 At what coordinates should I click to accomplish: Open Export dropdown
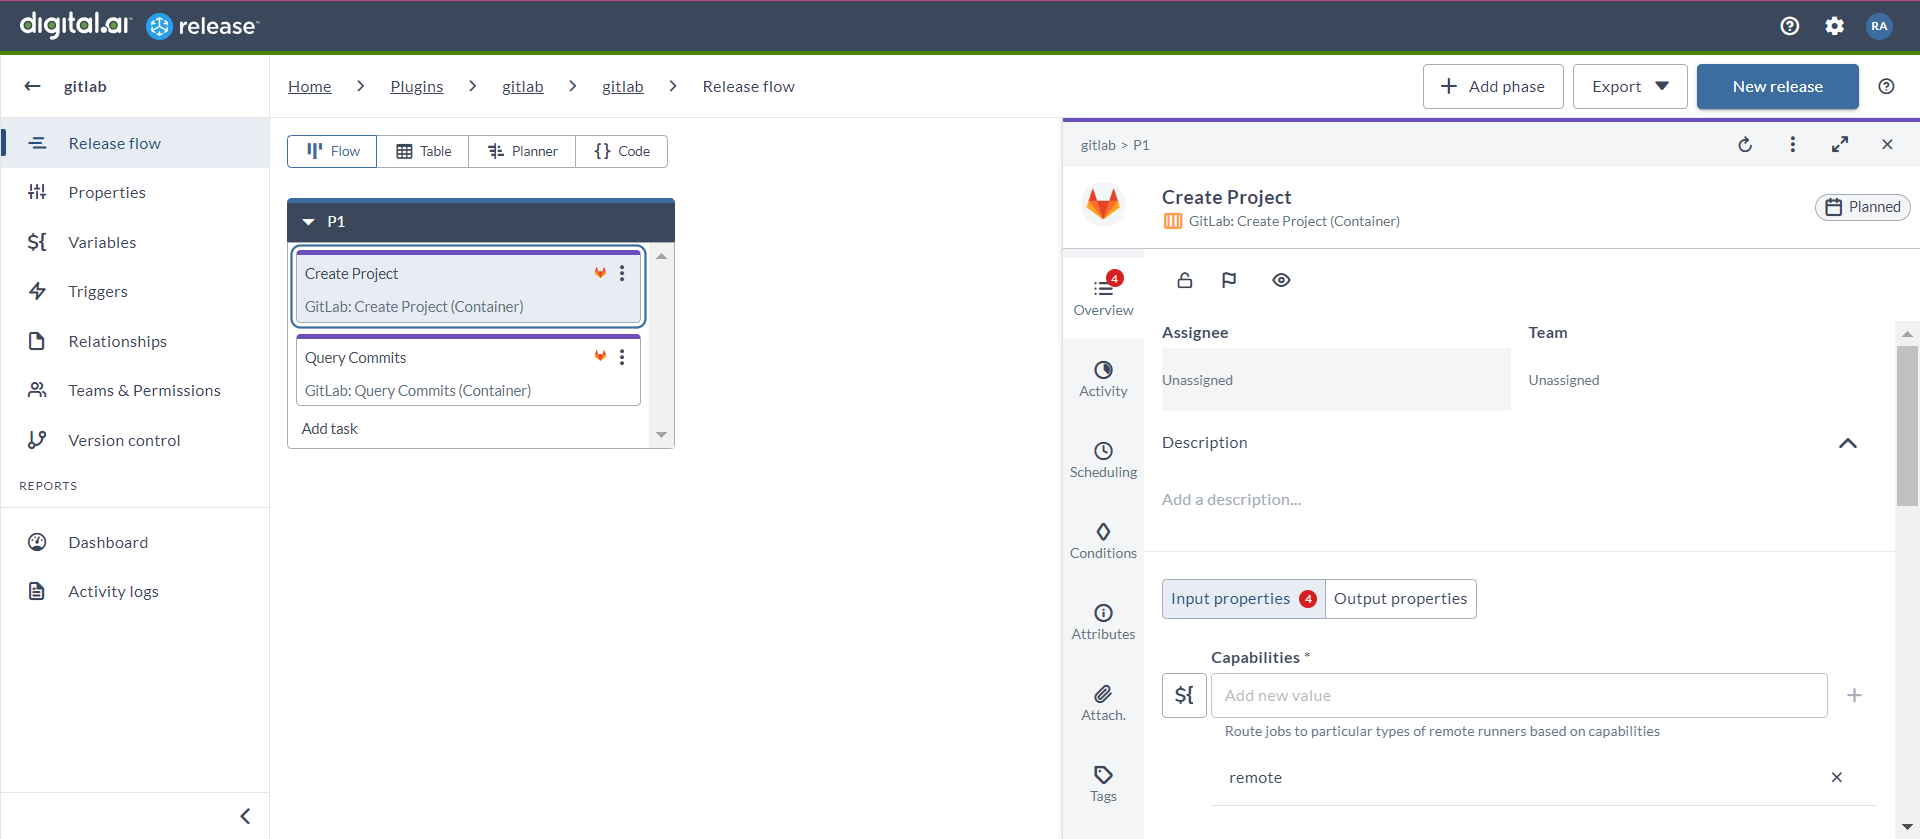click(1630, 86)
